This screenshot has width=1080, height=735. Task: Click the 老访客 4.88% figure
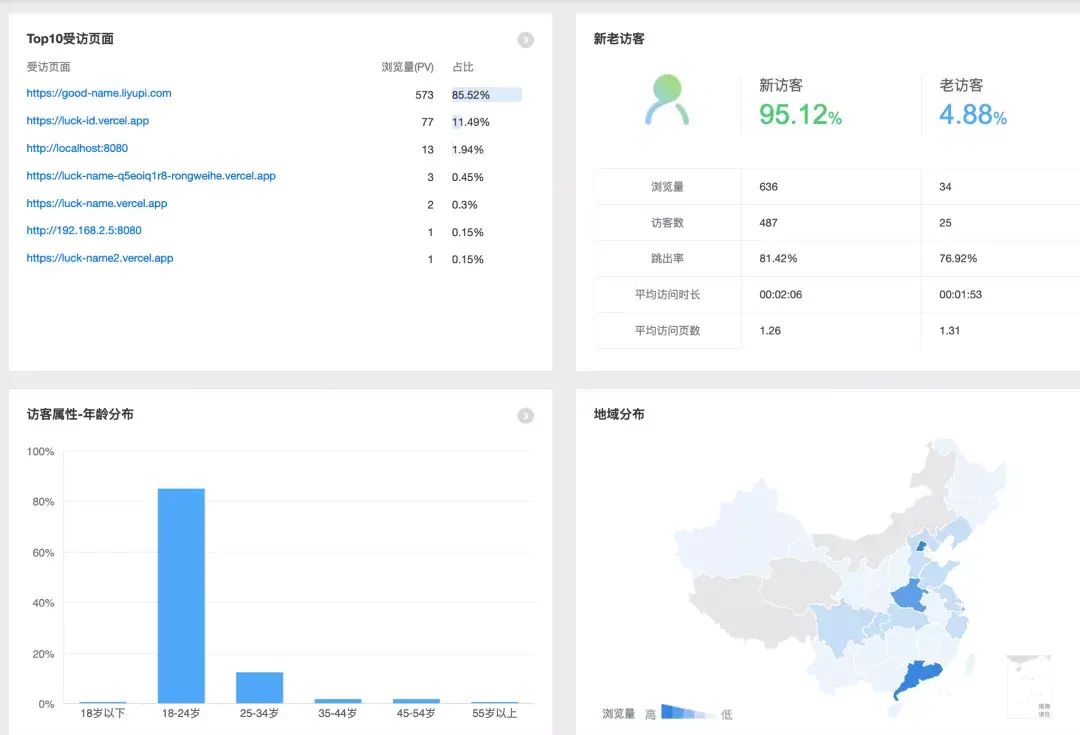click(972, 114)
